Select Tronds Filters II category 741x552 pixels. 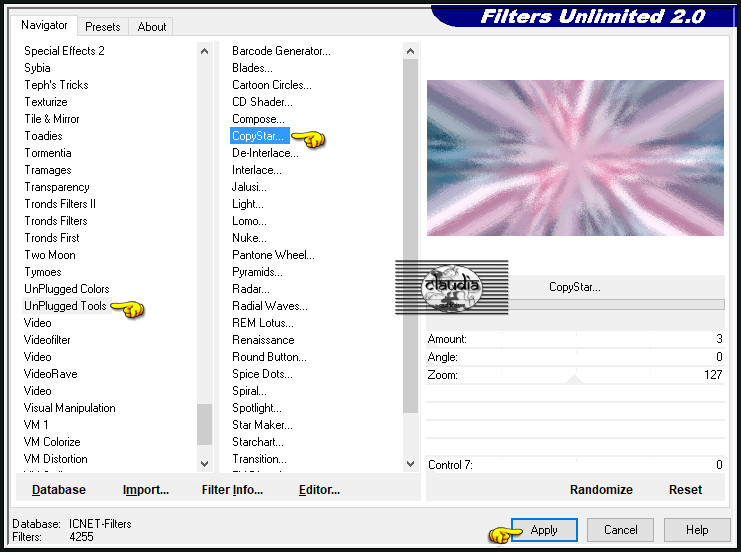[x=60, y=204]
